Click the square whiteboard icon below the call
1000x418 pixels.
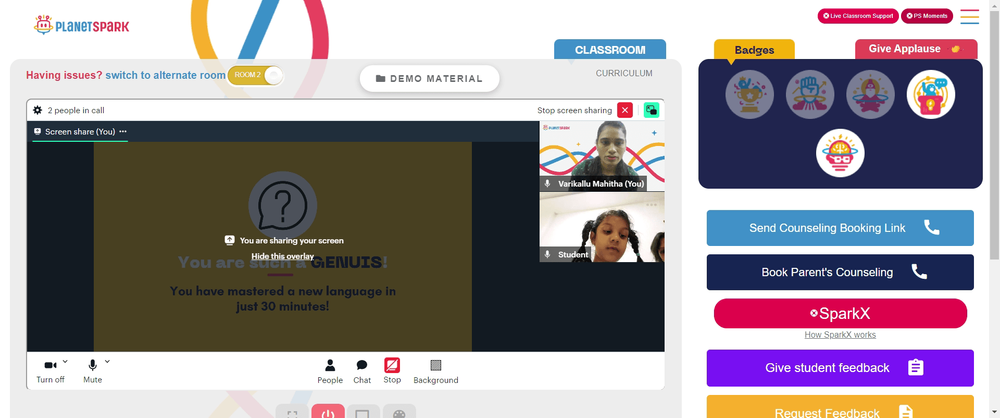point(363,412)
